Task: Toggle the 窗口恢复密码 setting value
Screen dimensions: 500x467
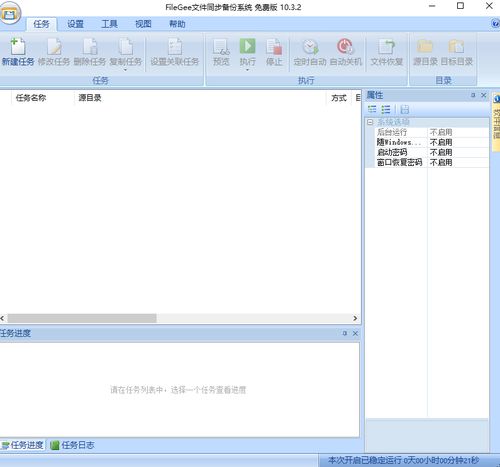Action: (x=458, y=162)
